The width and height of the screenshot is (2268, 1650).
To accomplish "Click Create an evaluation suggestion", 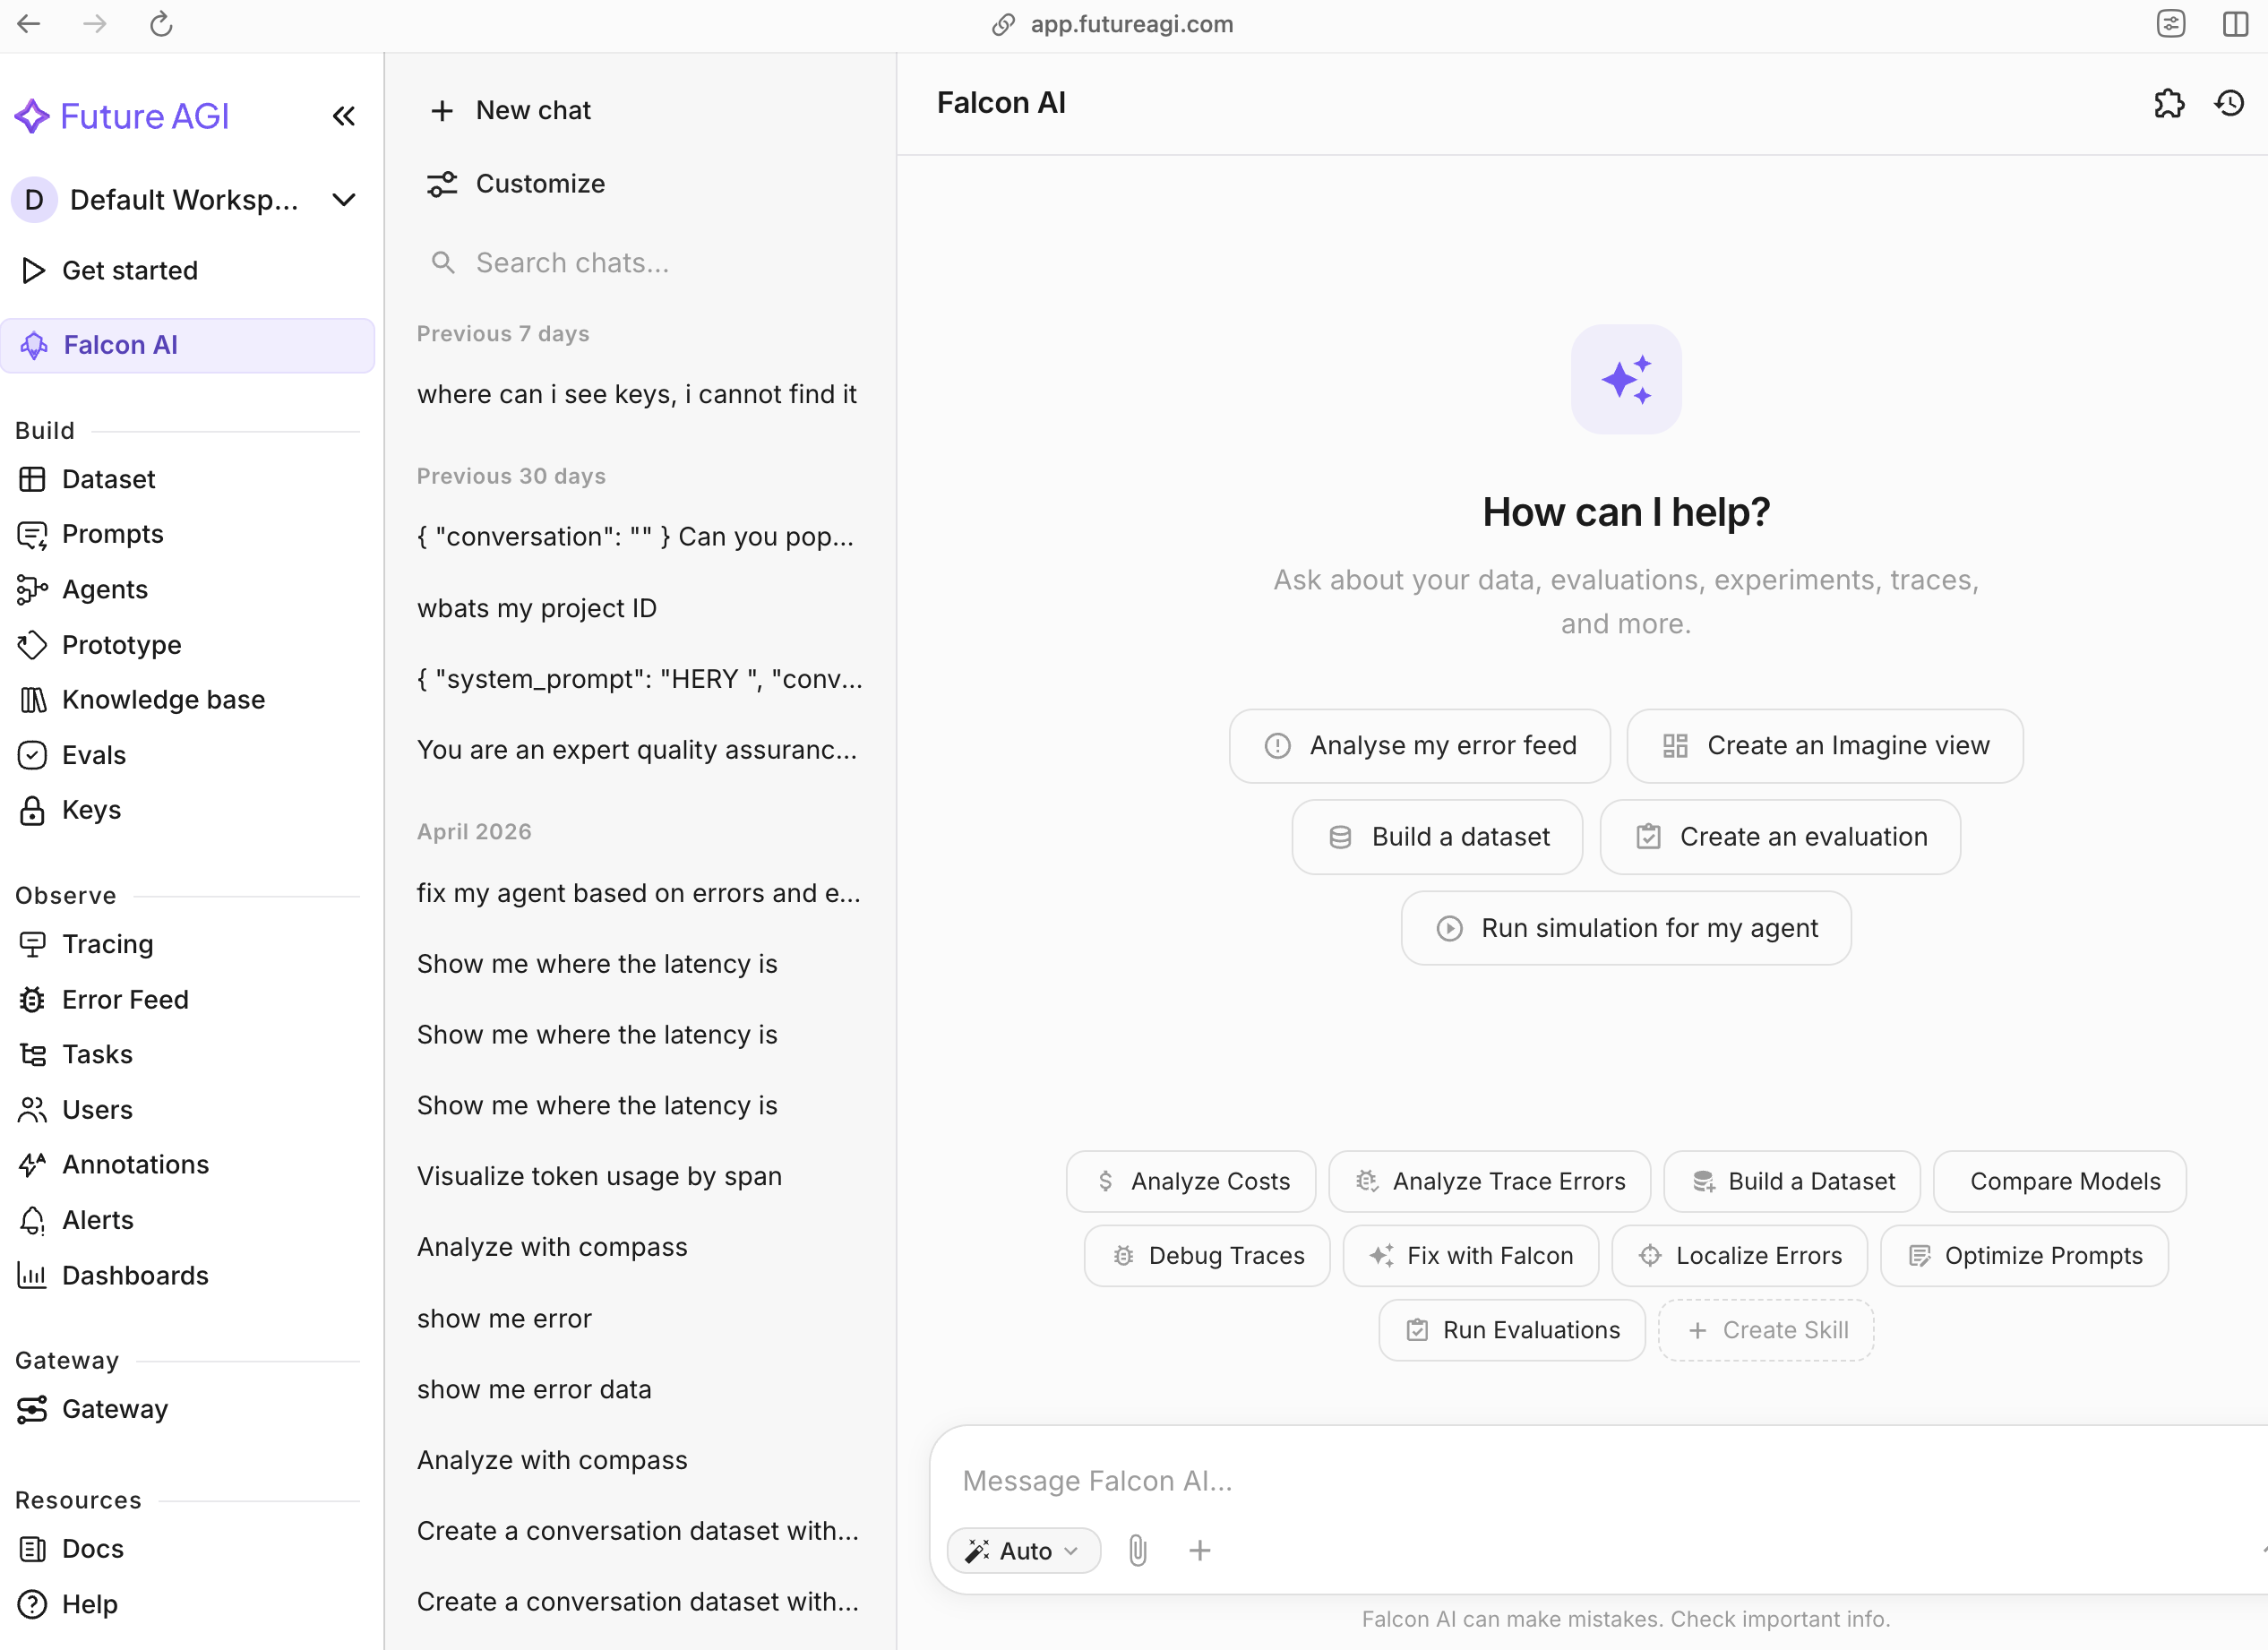I will [1780, 837].
